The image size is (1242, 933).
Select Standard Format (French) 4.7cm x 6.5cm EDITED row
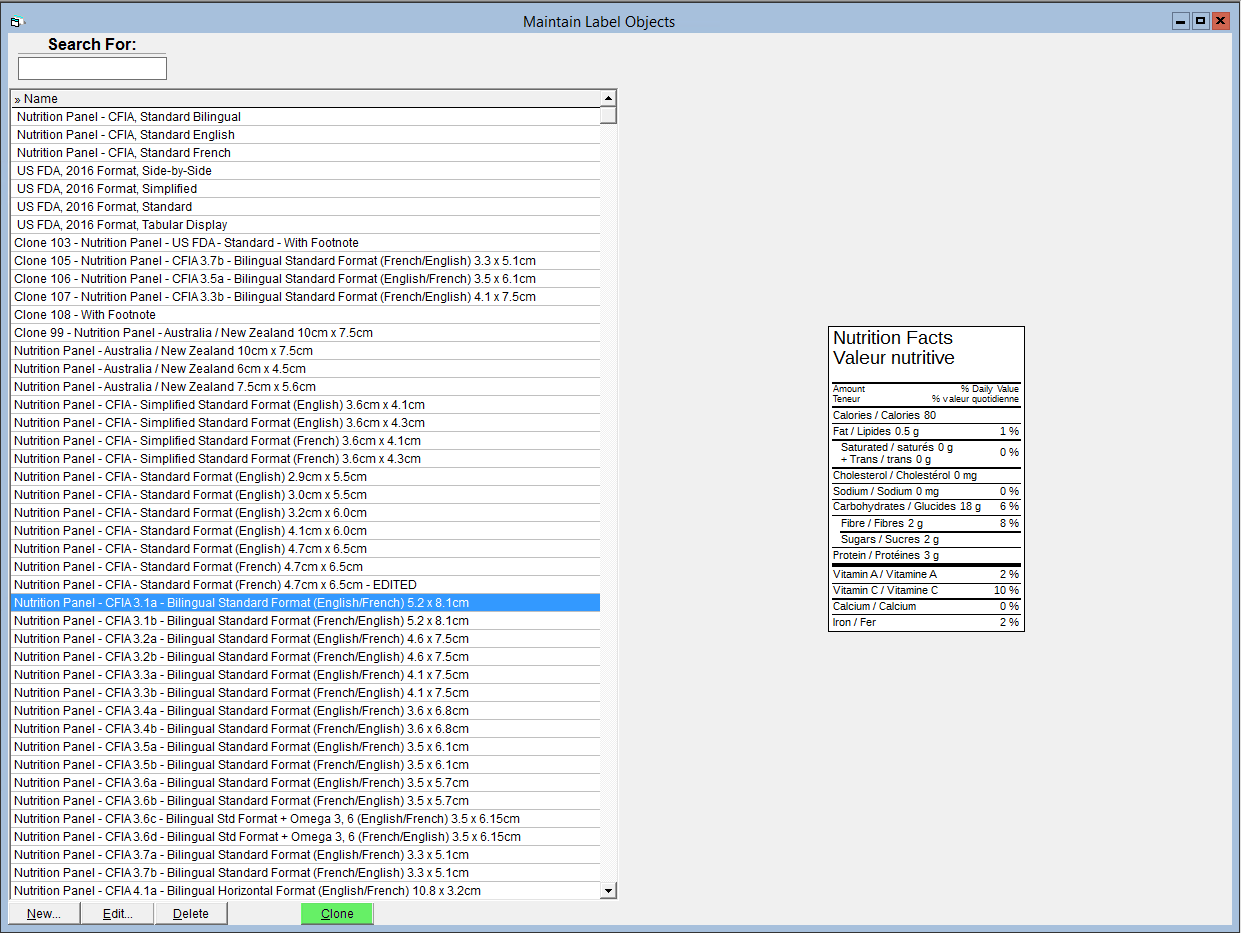[x=306, y=585]
